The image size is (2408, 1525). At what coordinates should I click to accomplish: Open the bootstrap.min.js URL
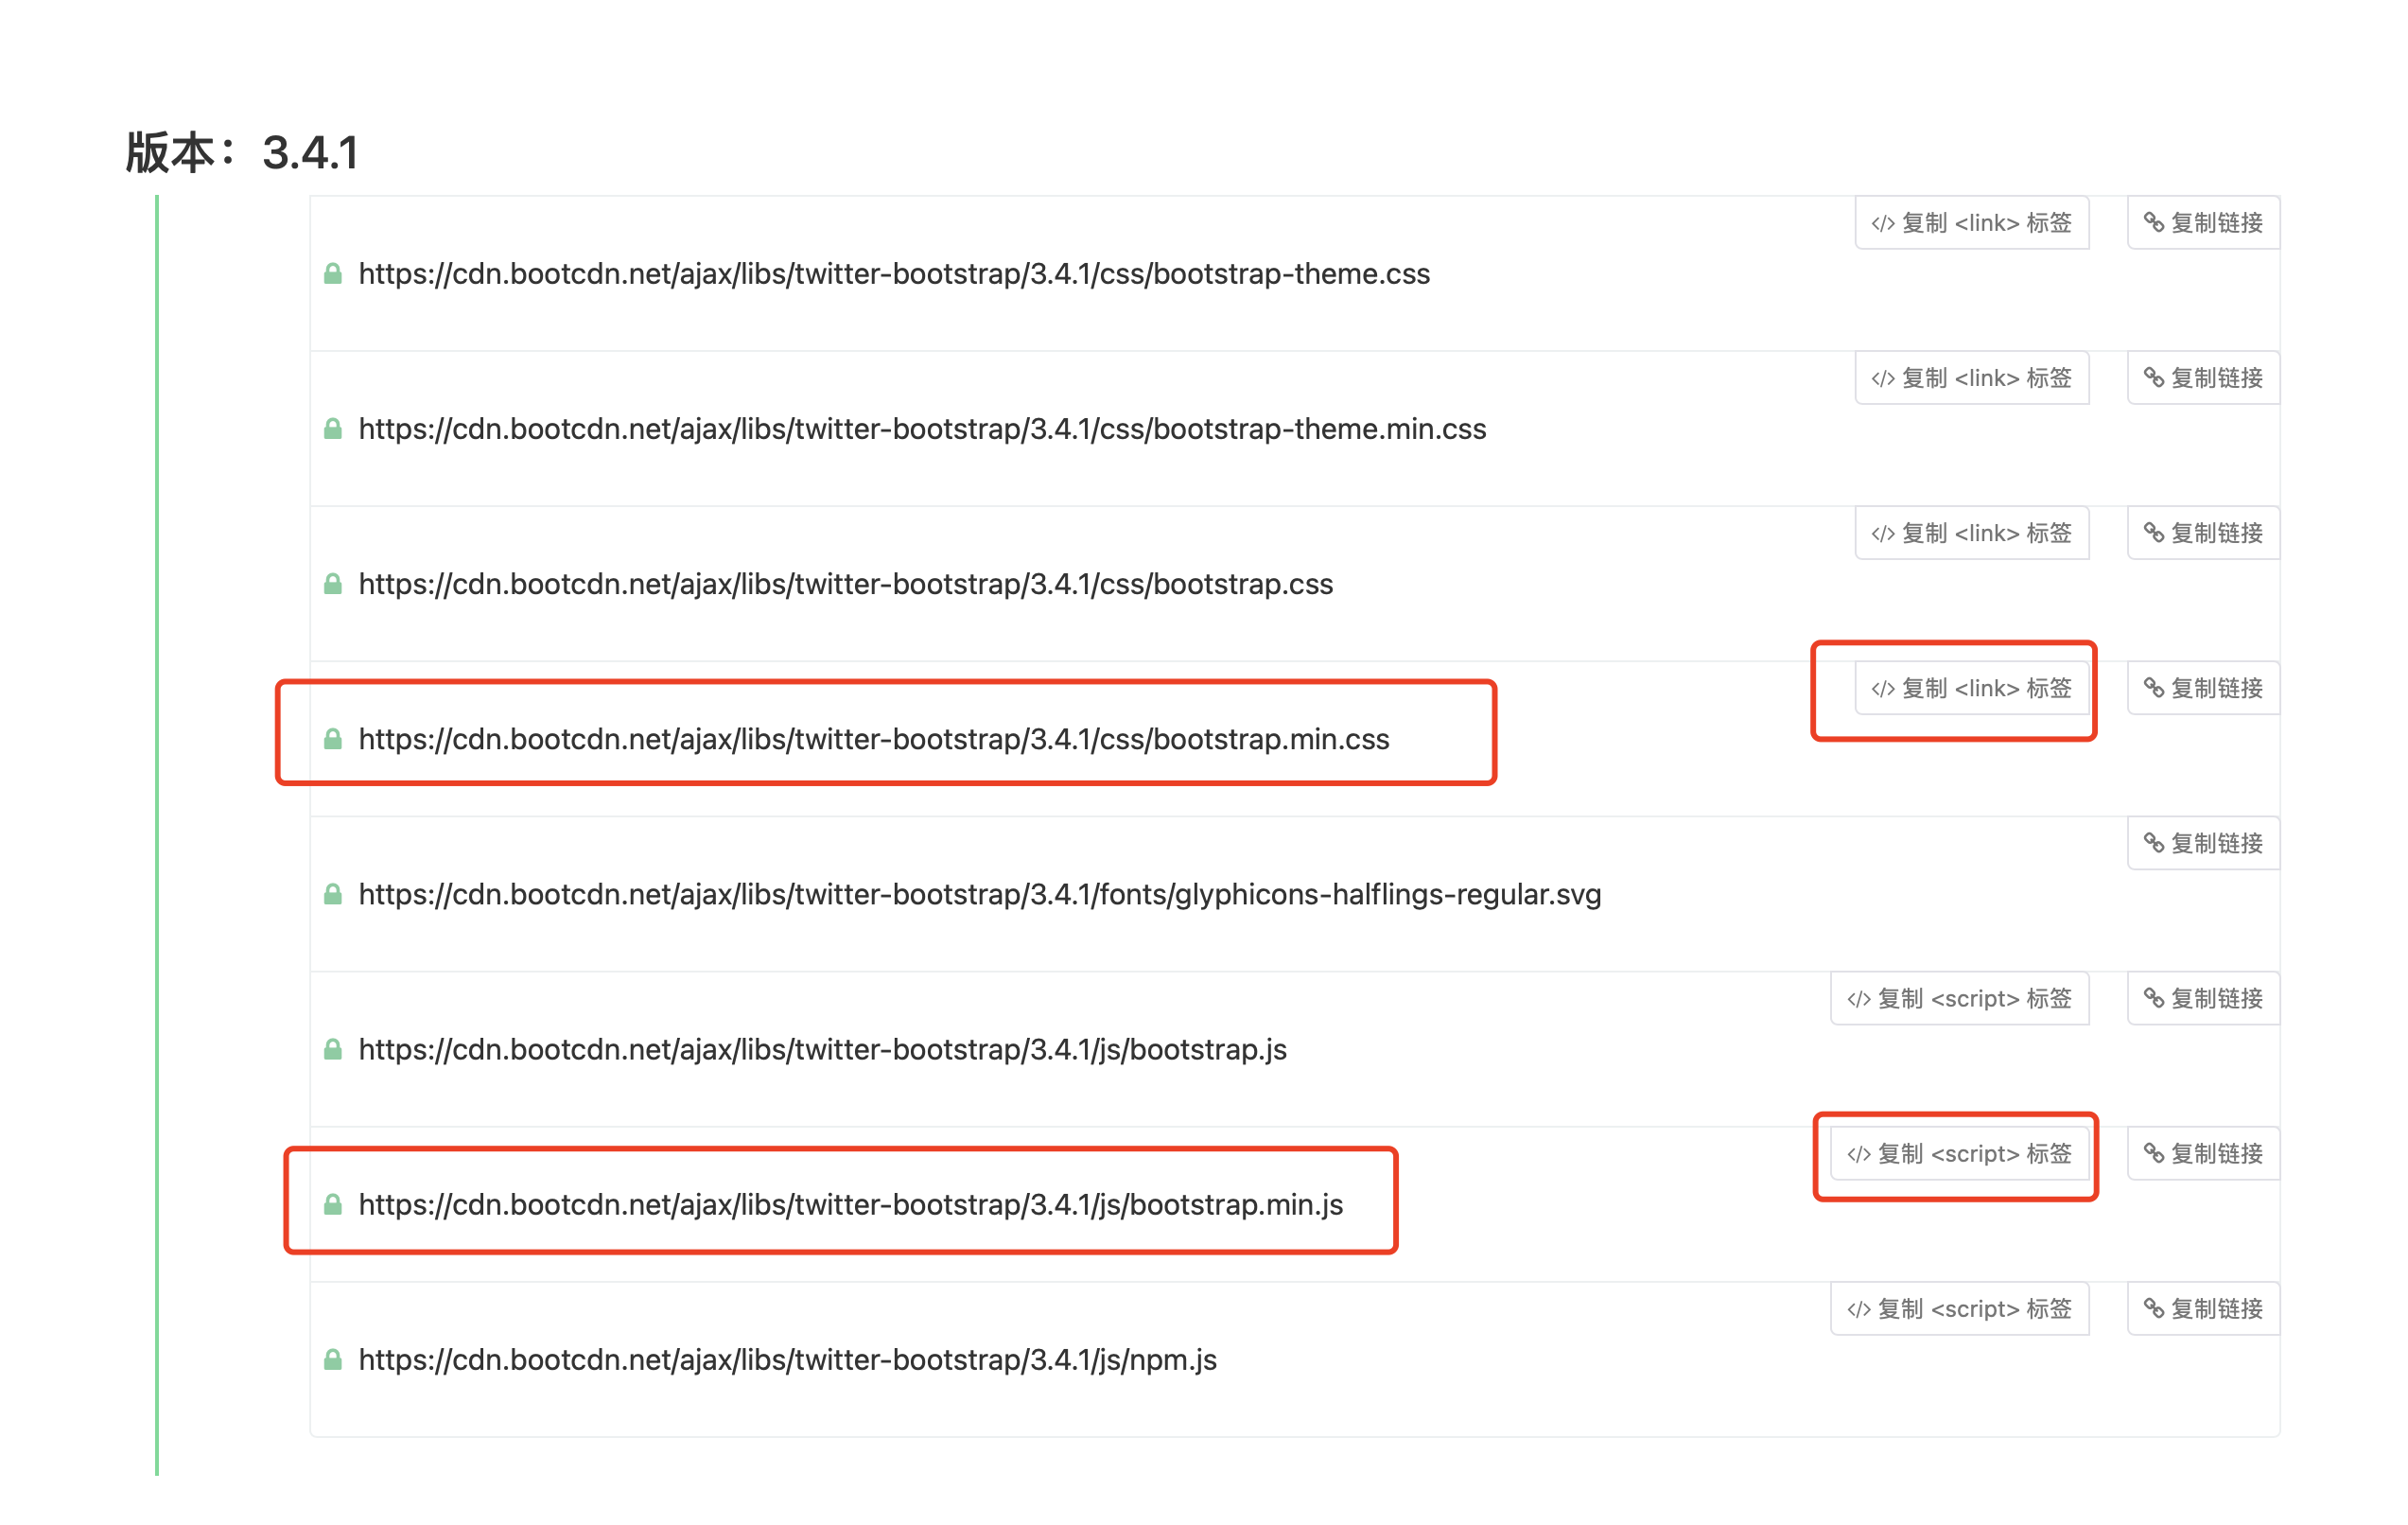tap(850, 1204)
